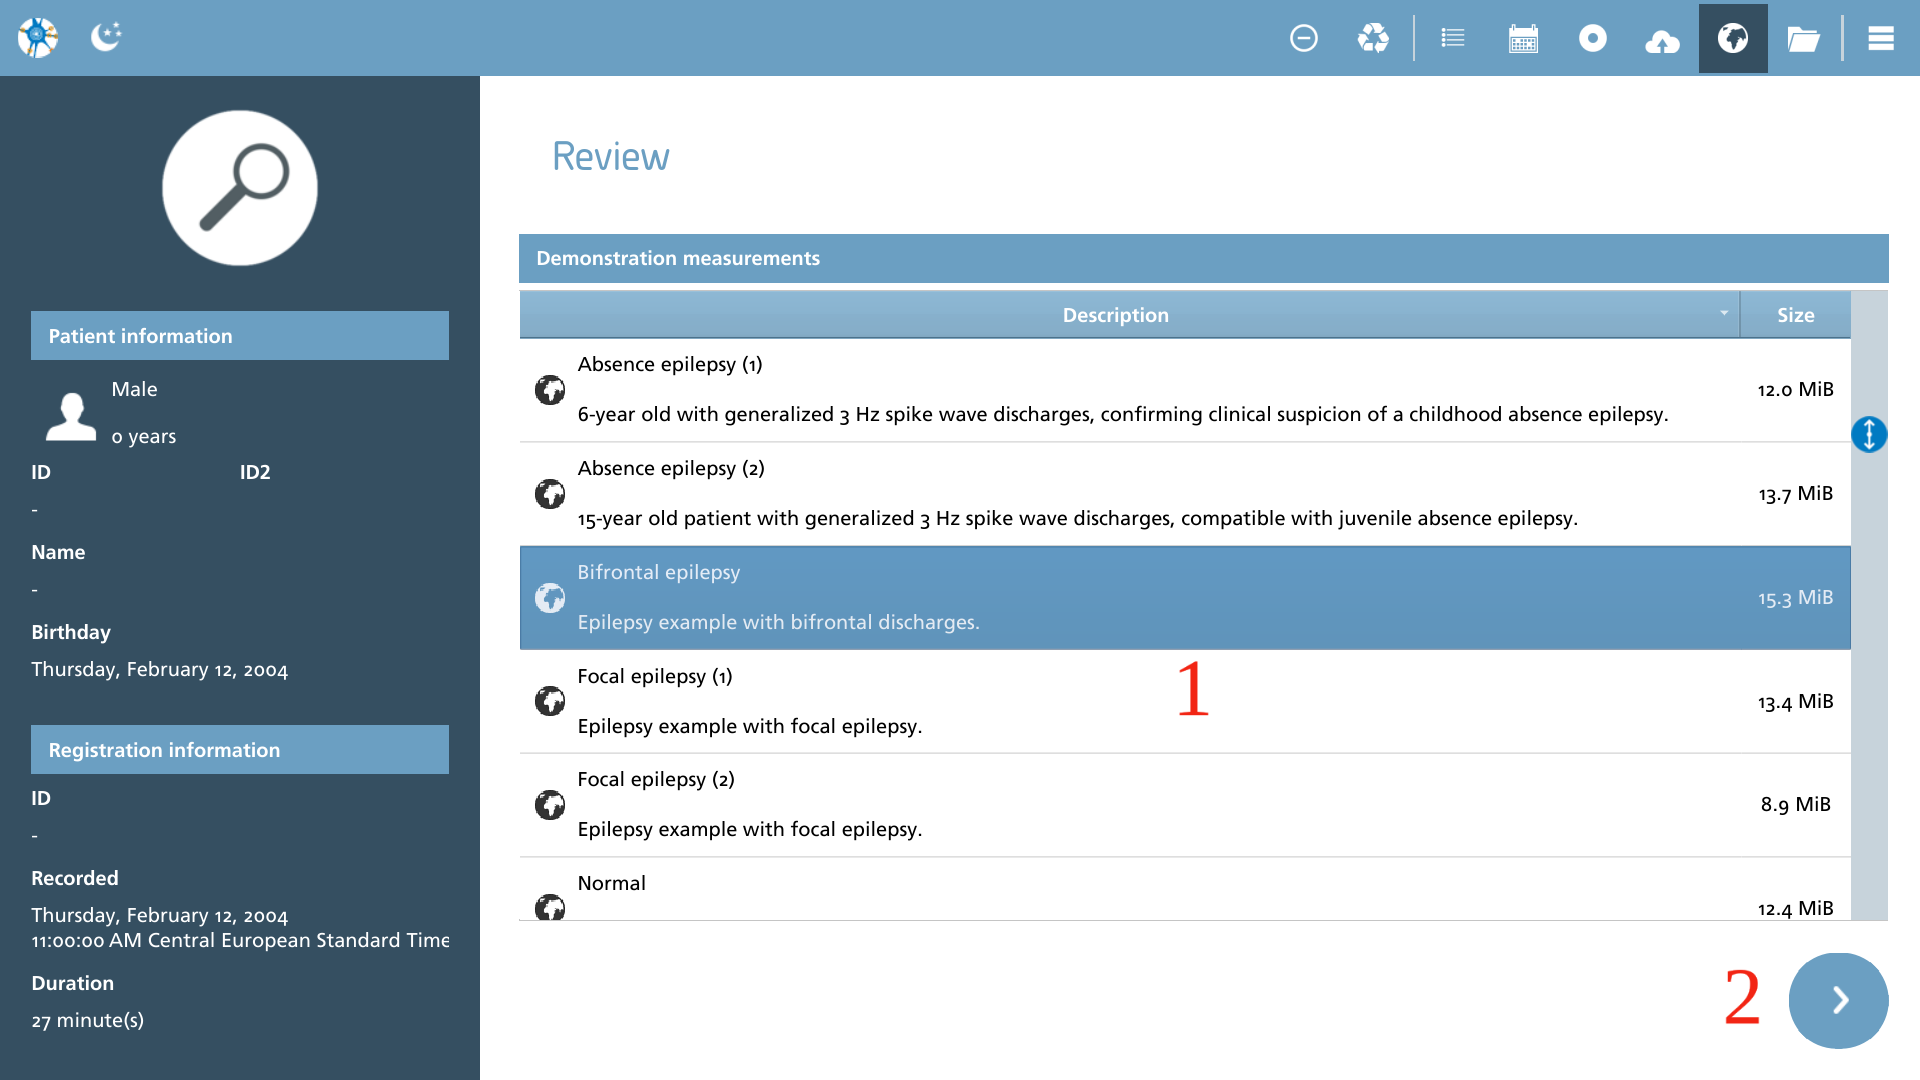Click the circled minus icon in toolbar
1920x1080 pixels.
tap(1304, 38)
